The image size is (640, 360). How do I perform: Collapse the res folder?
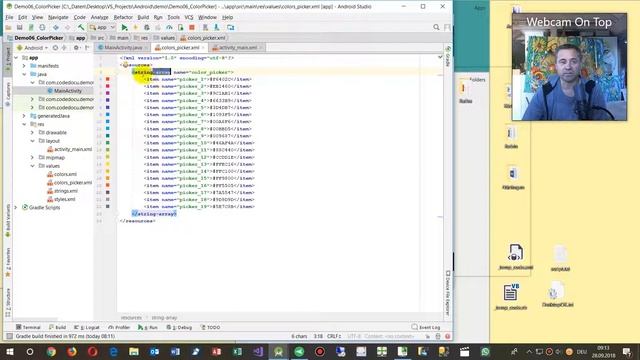point(24,124)
